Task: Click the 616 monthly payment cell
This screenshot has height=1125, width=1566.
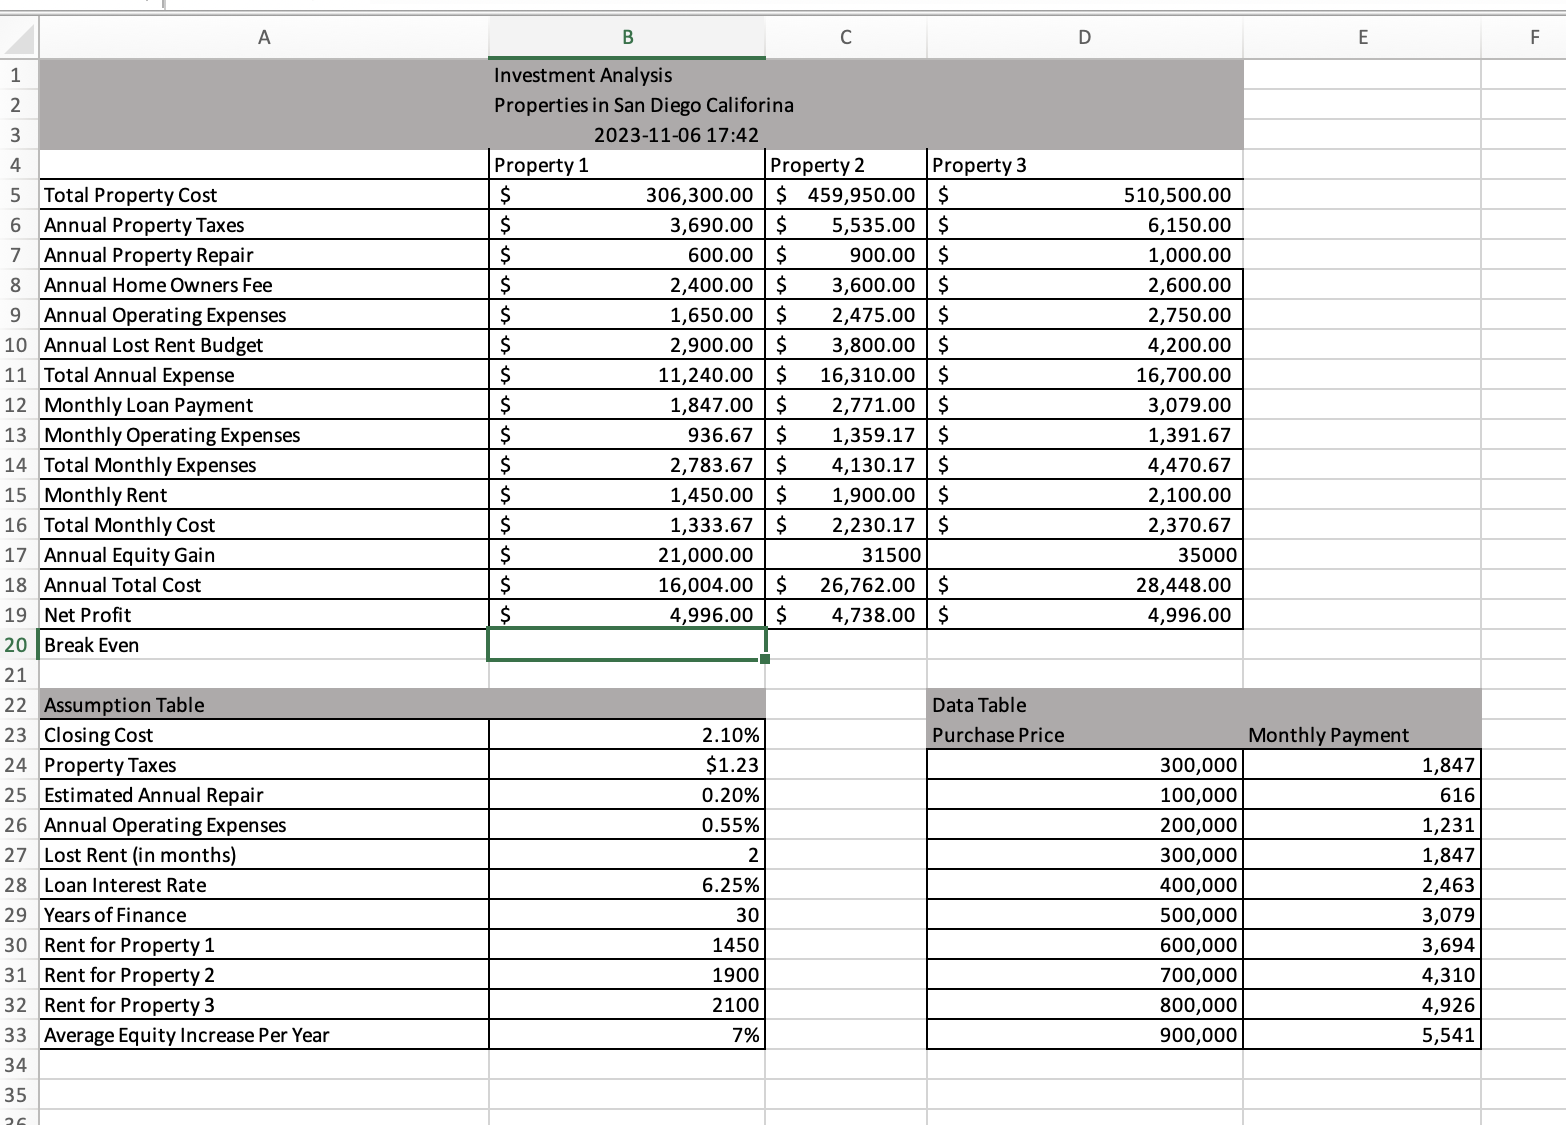Action: (1362, 795)
